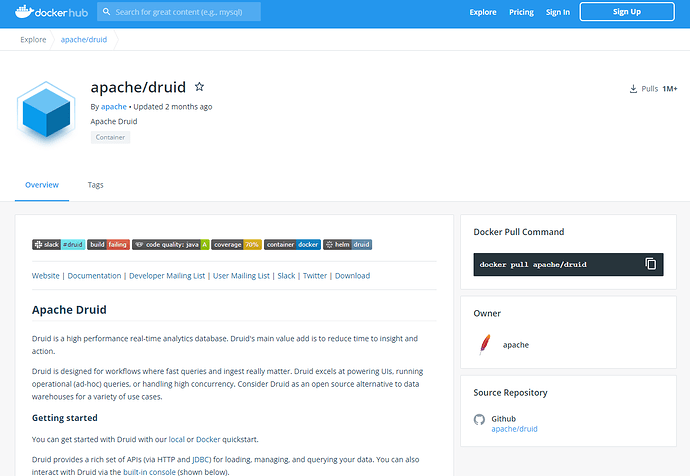Star the apache/druid repository

[x=199, y=87]
